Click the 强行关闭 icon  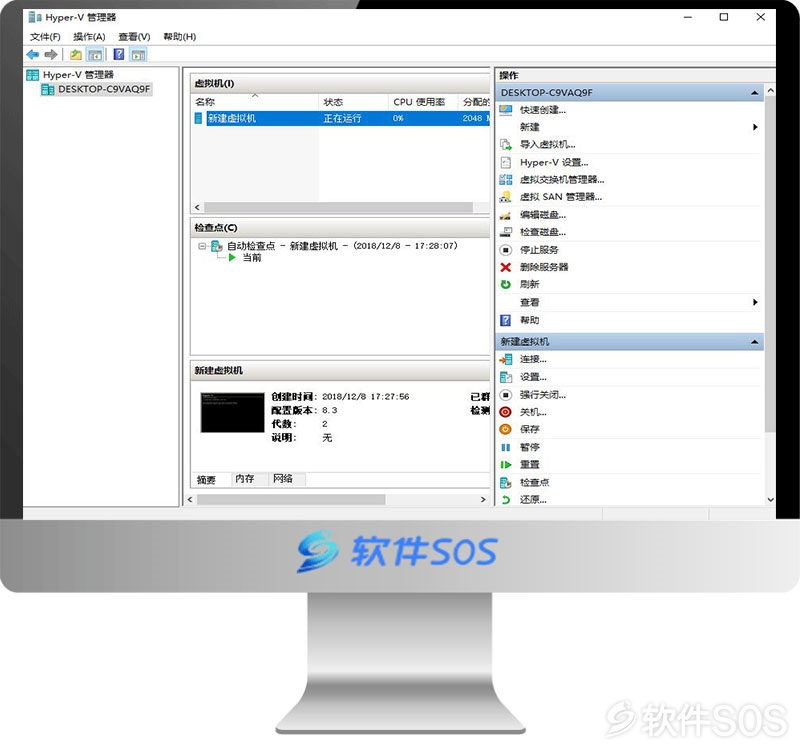tap(506, 395)
